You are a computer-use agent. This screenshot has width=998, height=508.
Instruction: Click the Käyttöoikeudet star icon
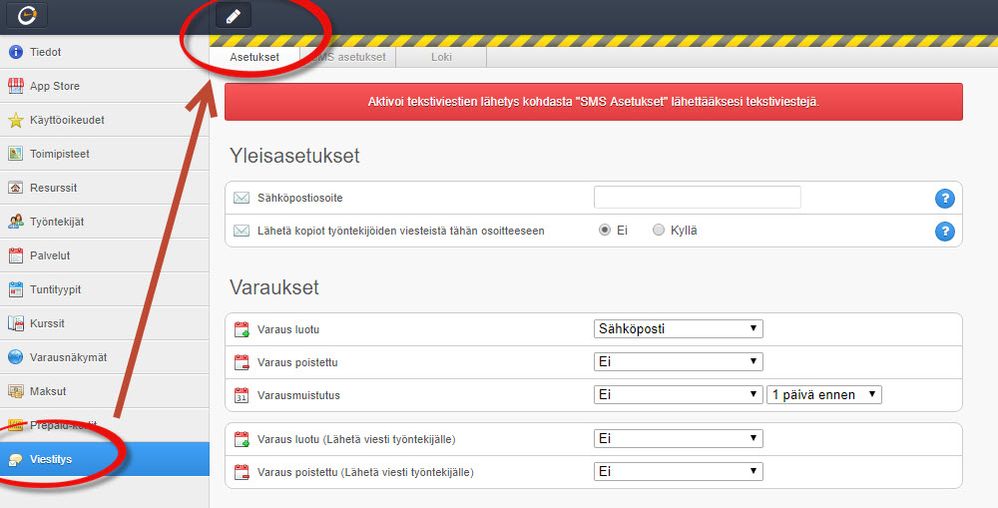pos(16,120)
